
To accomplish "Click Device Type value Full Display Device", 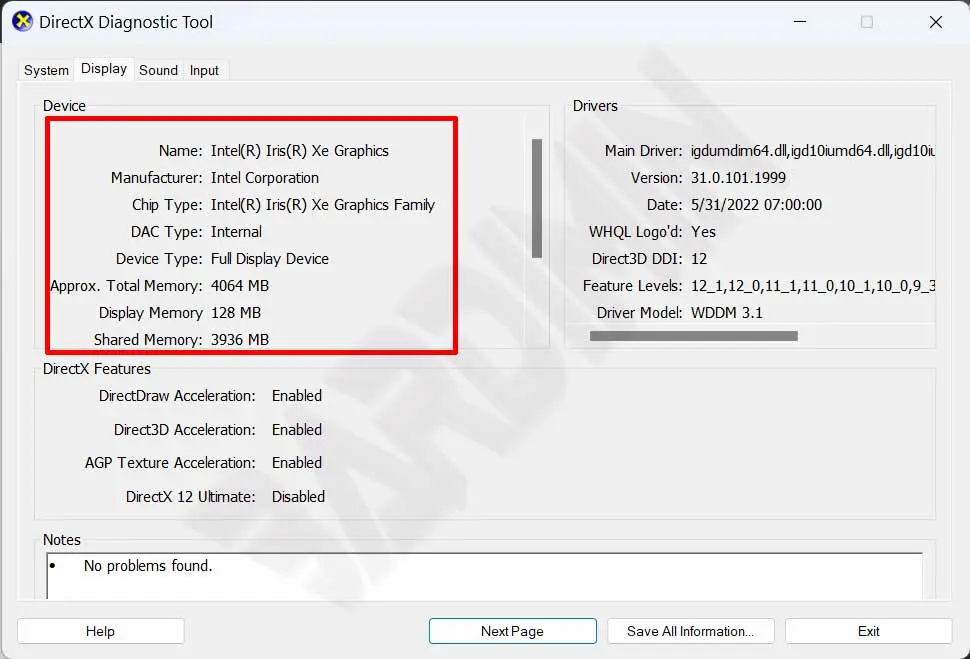I will (270, 259).
